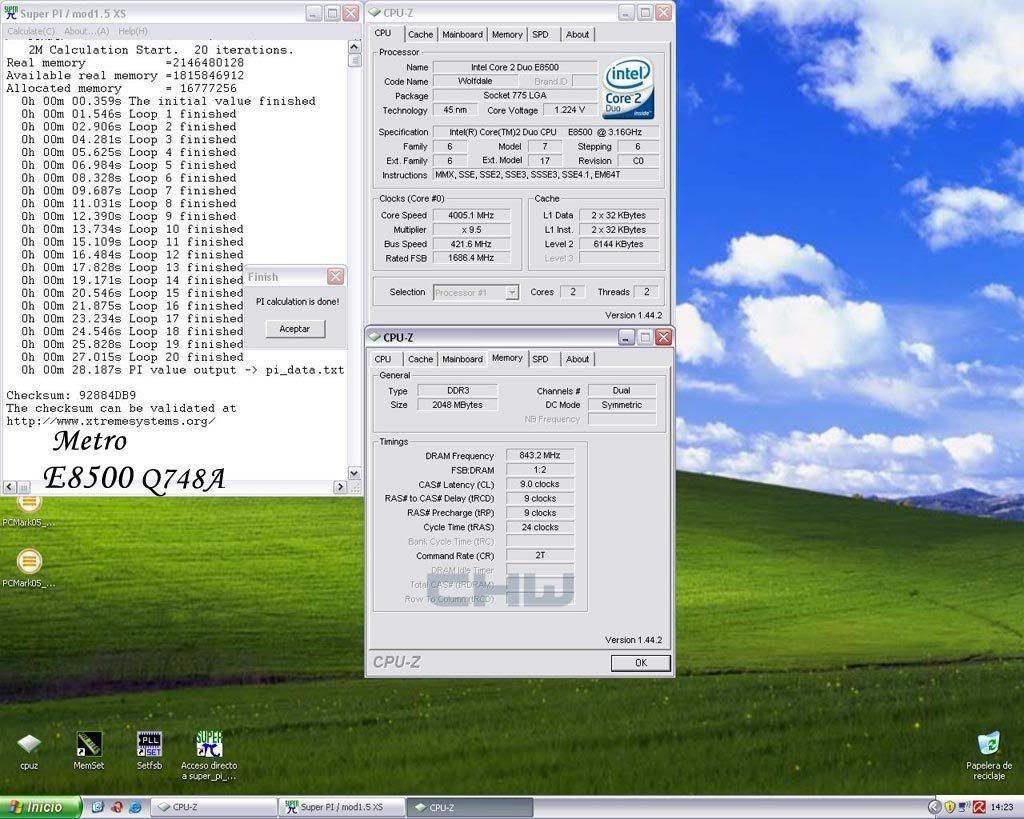Click the Bus Speed value 421.6 MHz

(472, 244)
